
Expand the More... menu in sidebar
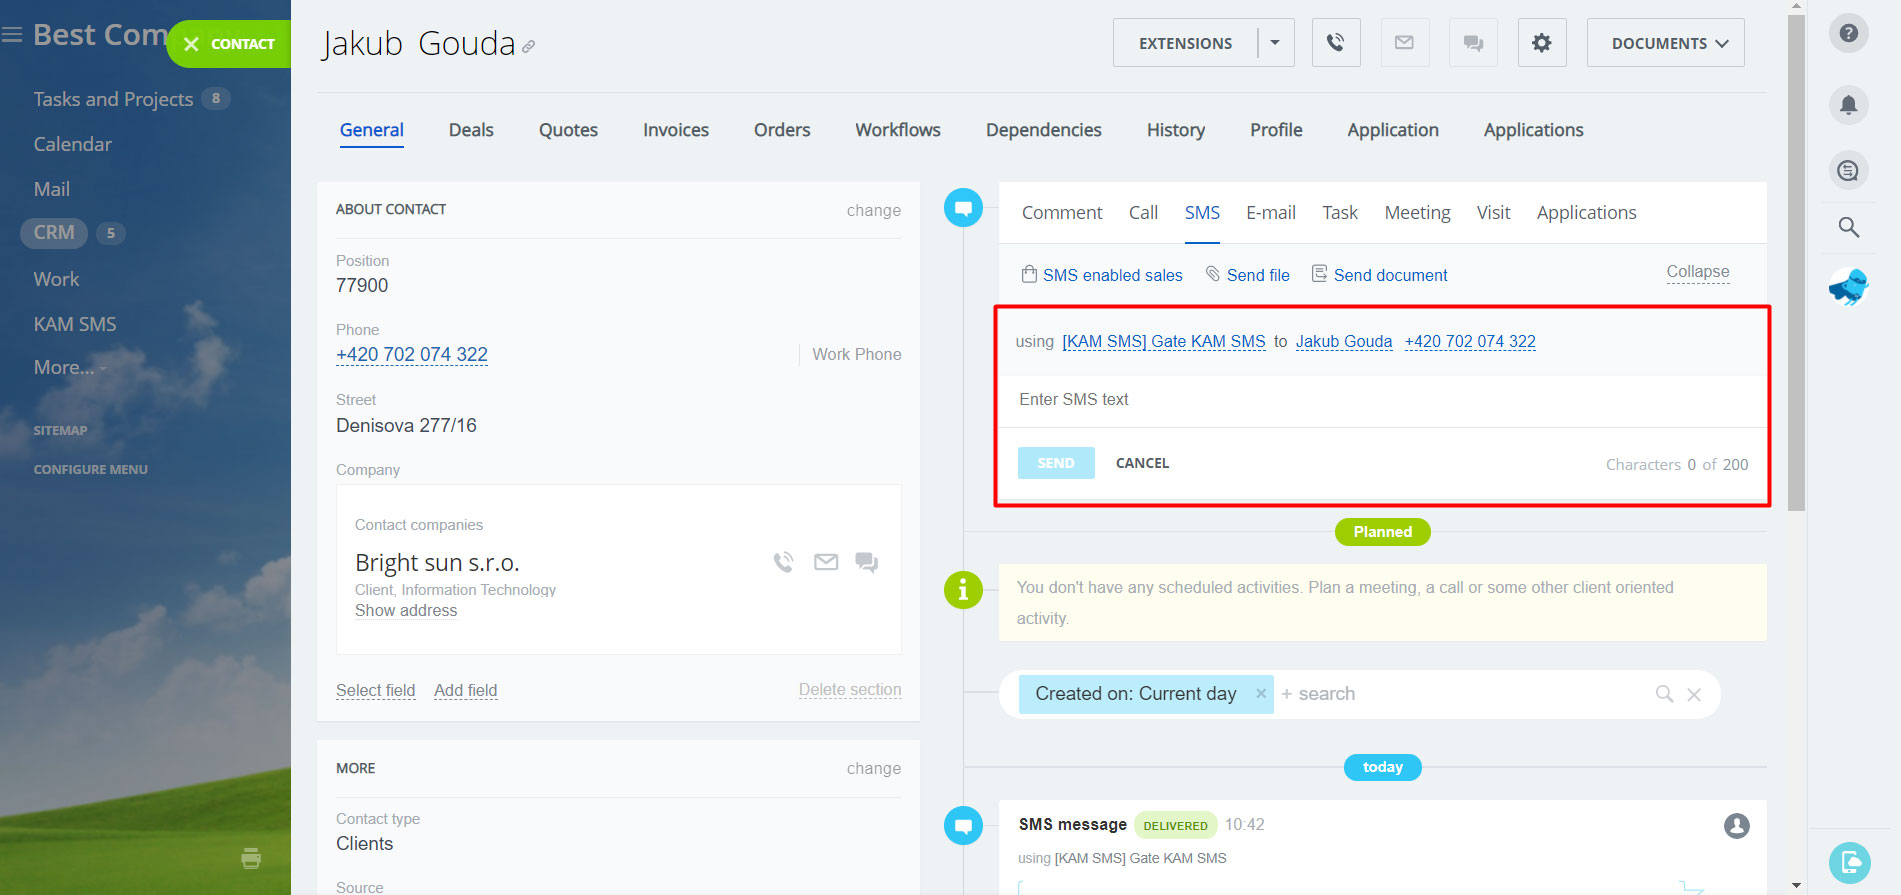[68, 367]
